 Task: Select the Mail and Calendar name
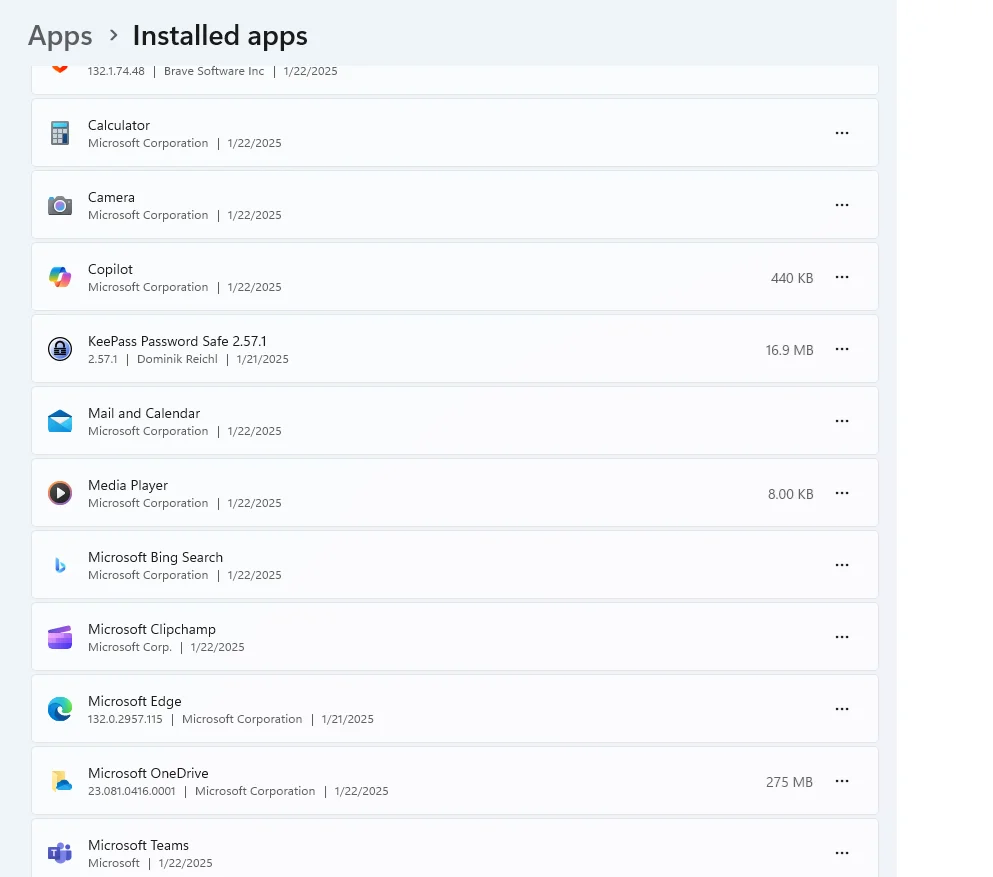pos(144,413)
